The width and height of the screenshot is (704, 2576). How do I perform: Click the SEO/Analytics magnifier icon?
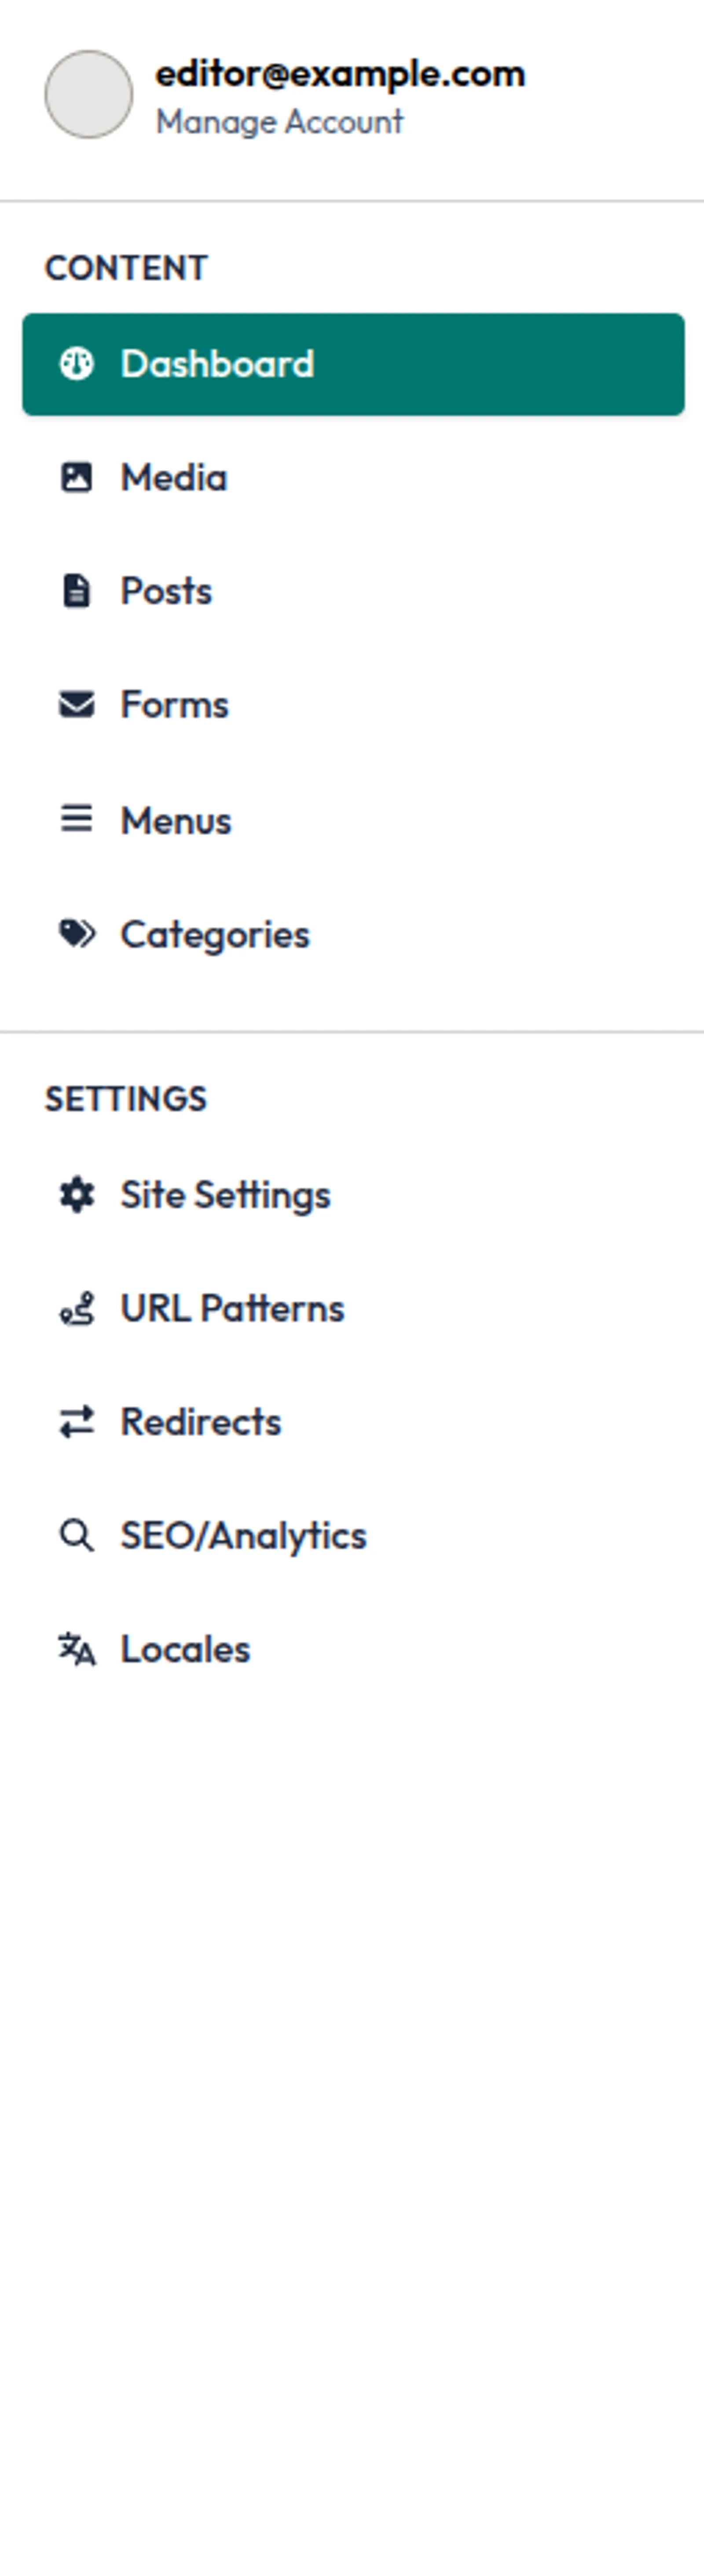pyautogui.click(x=77, y=1536)
